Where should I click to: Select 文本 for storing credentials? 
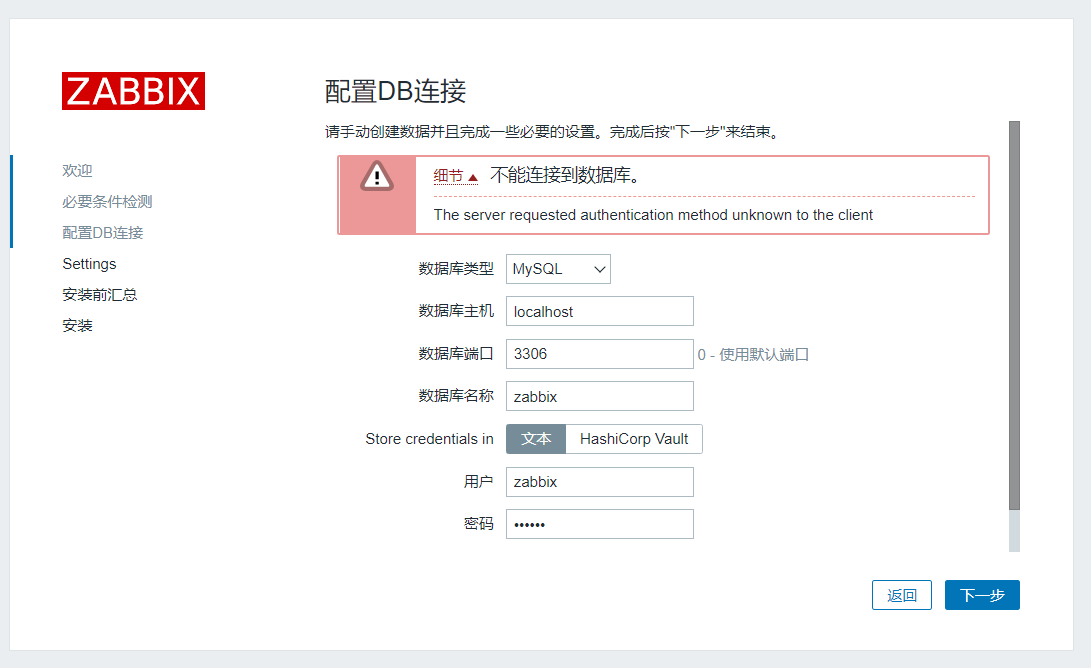click(536, 438)
